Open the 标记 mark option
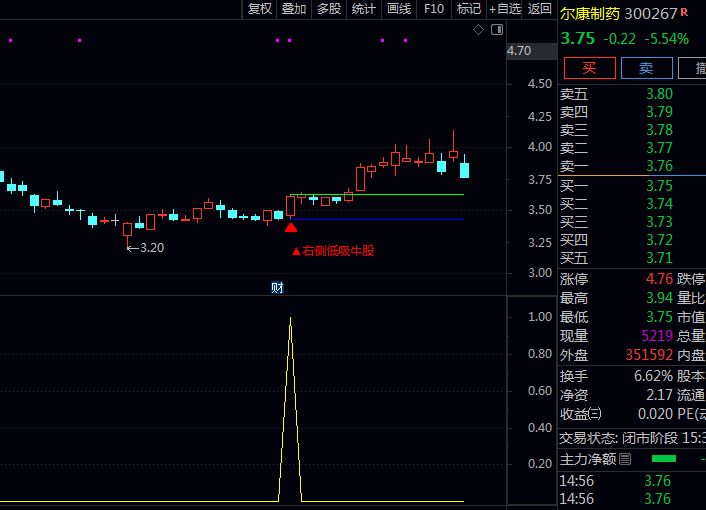The image size is (706, 510). click(469, 9)
